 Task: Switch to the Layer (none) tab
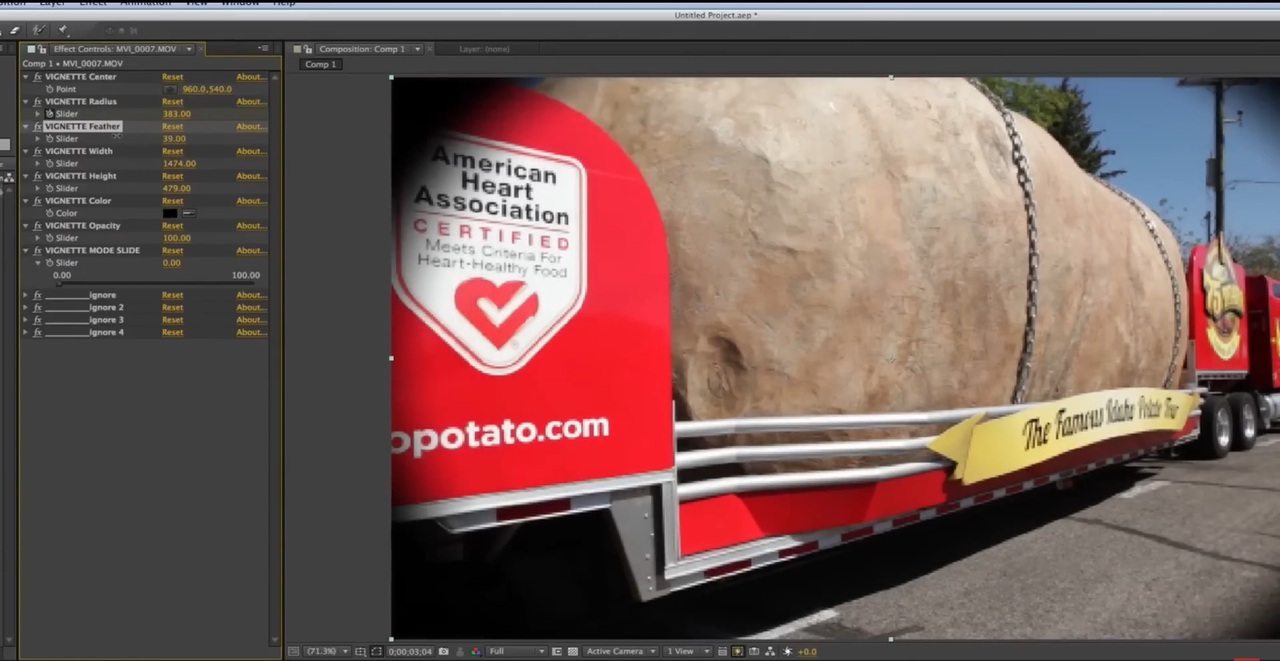[x=484, y=49]
